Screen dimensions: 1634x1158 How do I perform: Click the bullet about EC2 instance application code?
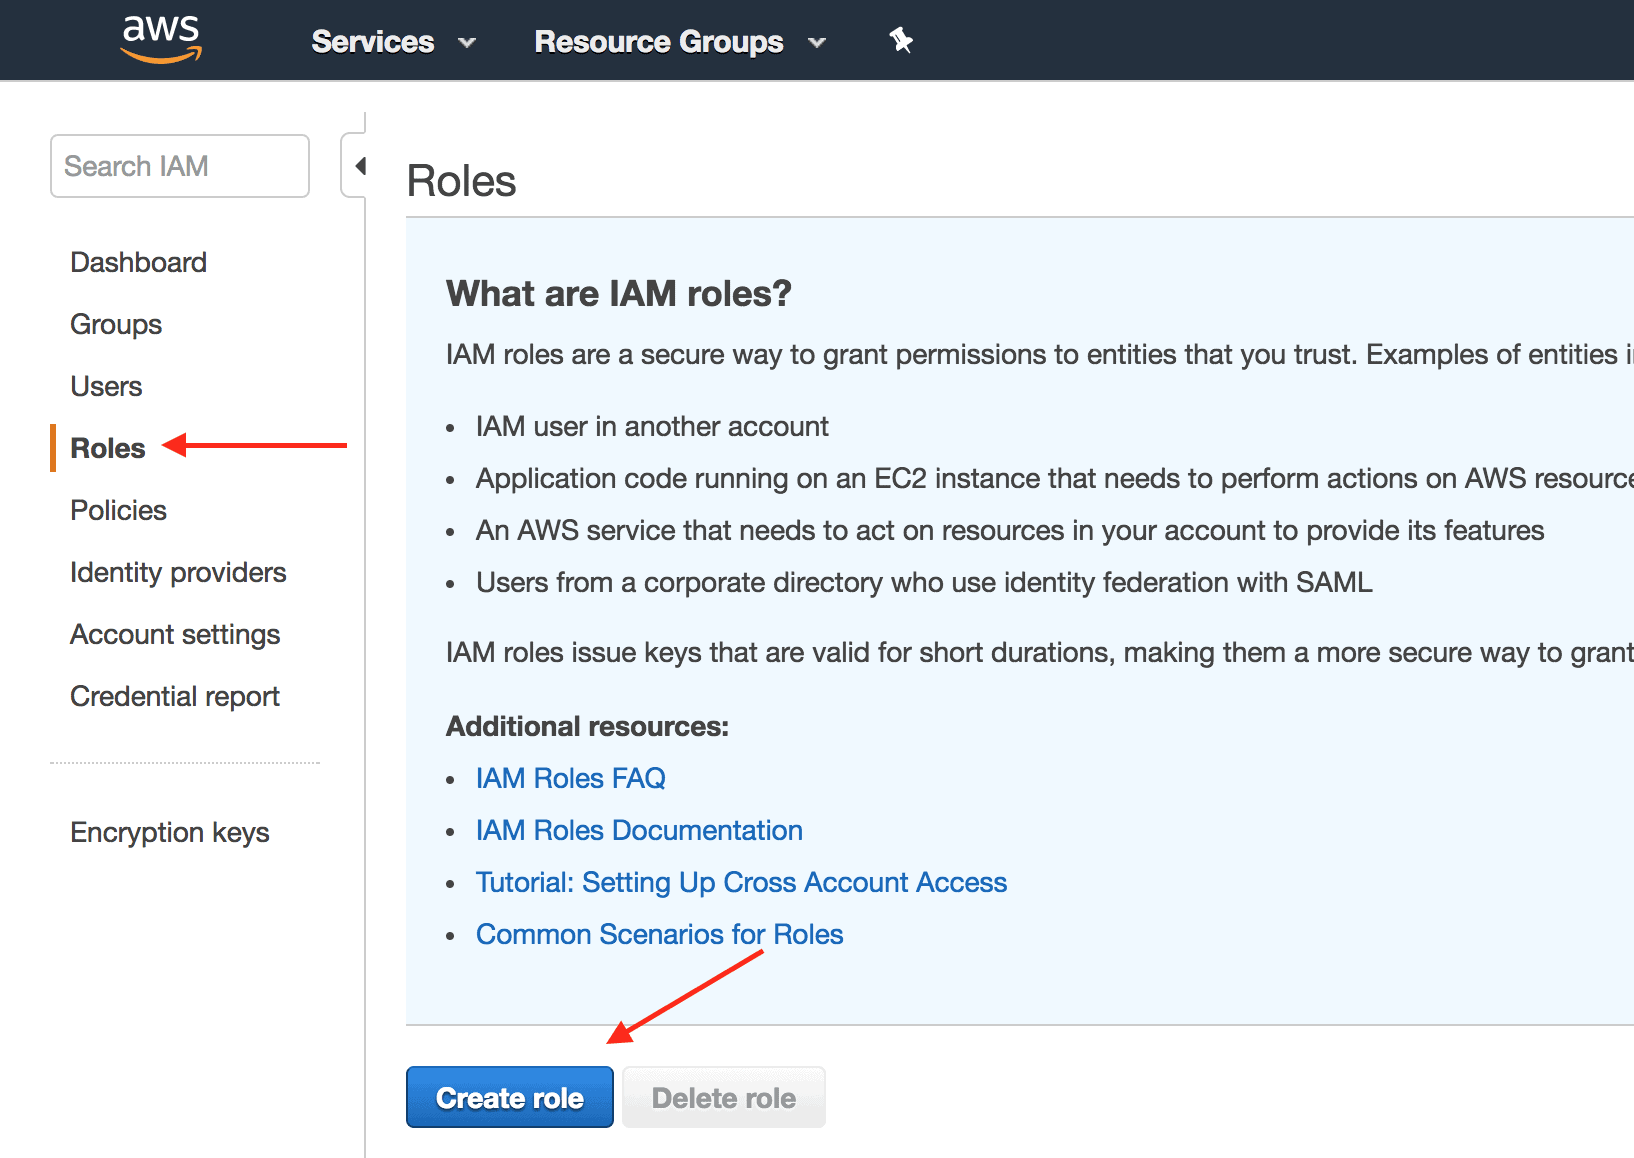(x=1055, y=478)
